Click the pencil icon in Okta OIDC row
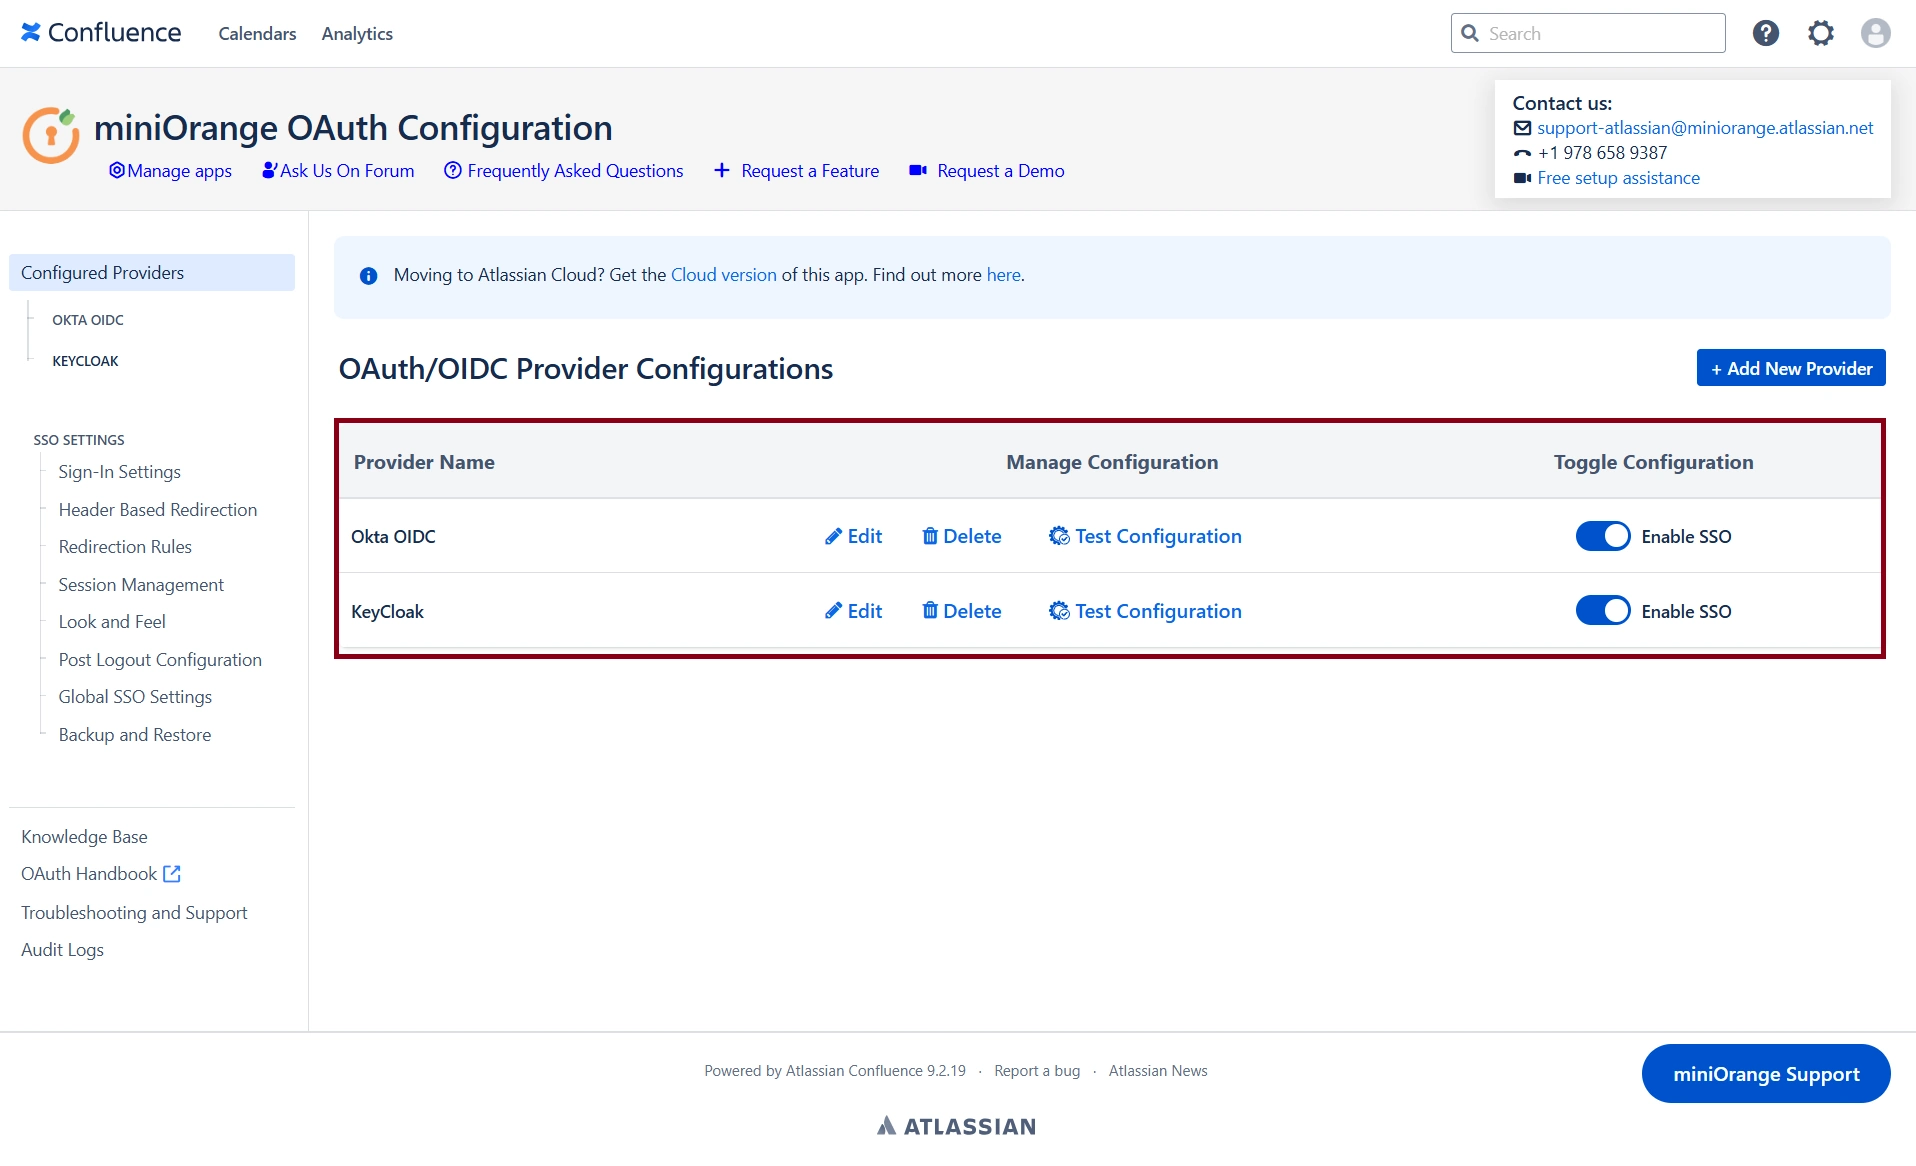The width and height of the screenshot is (1916, 1166). (x=833, y=537)
